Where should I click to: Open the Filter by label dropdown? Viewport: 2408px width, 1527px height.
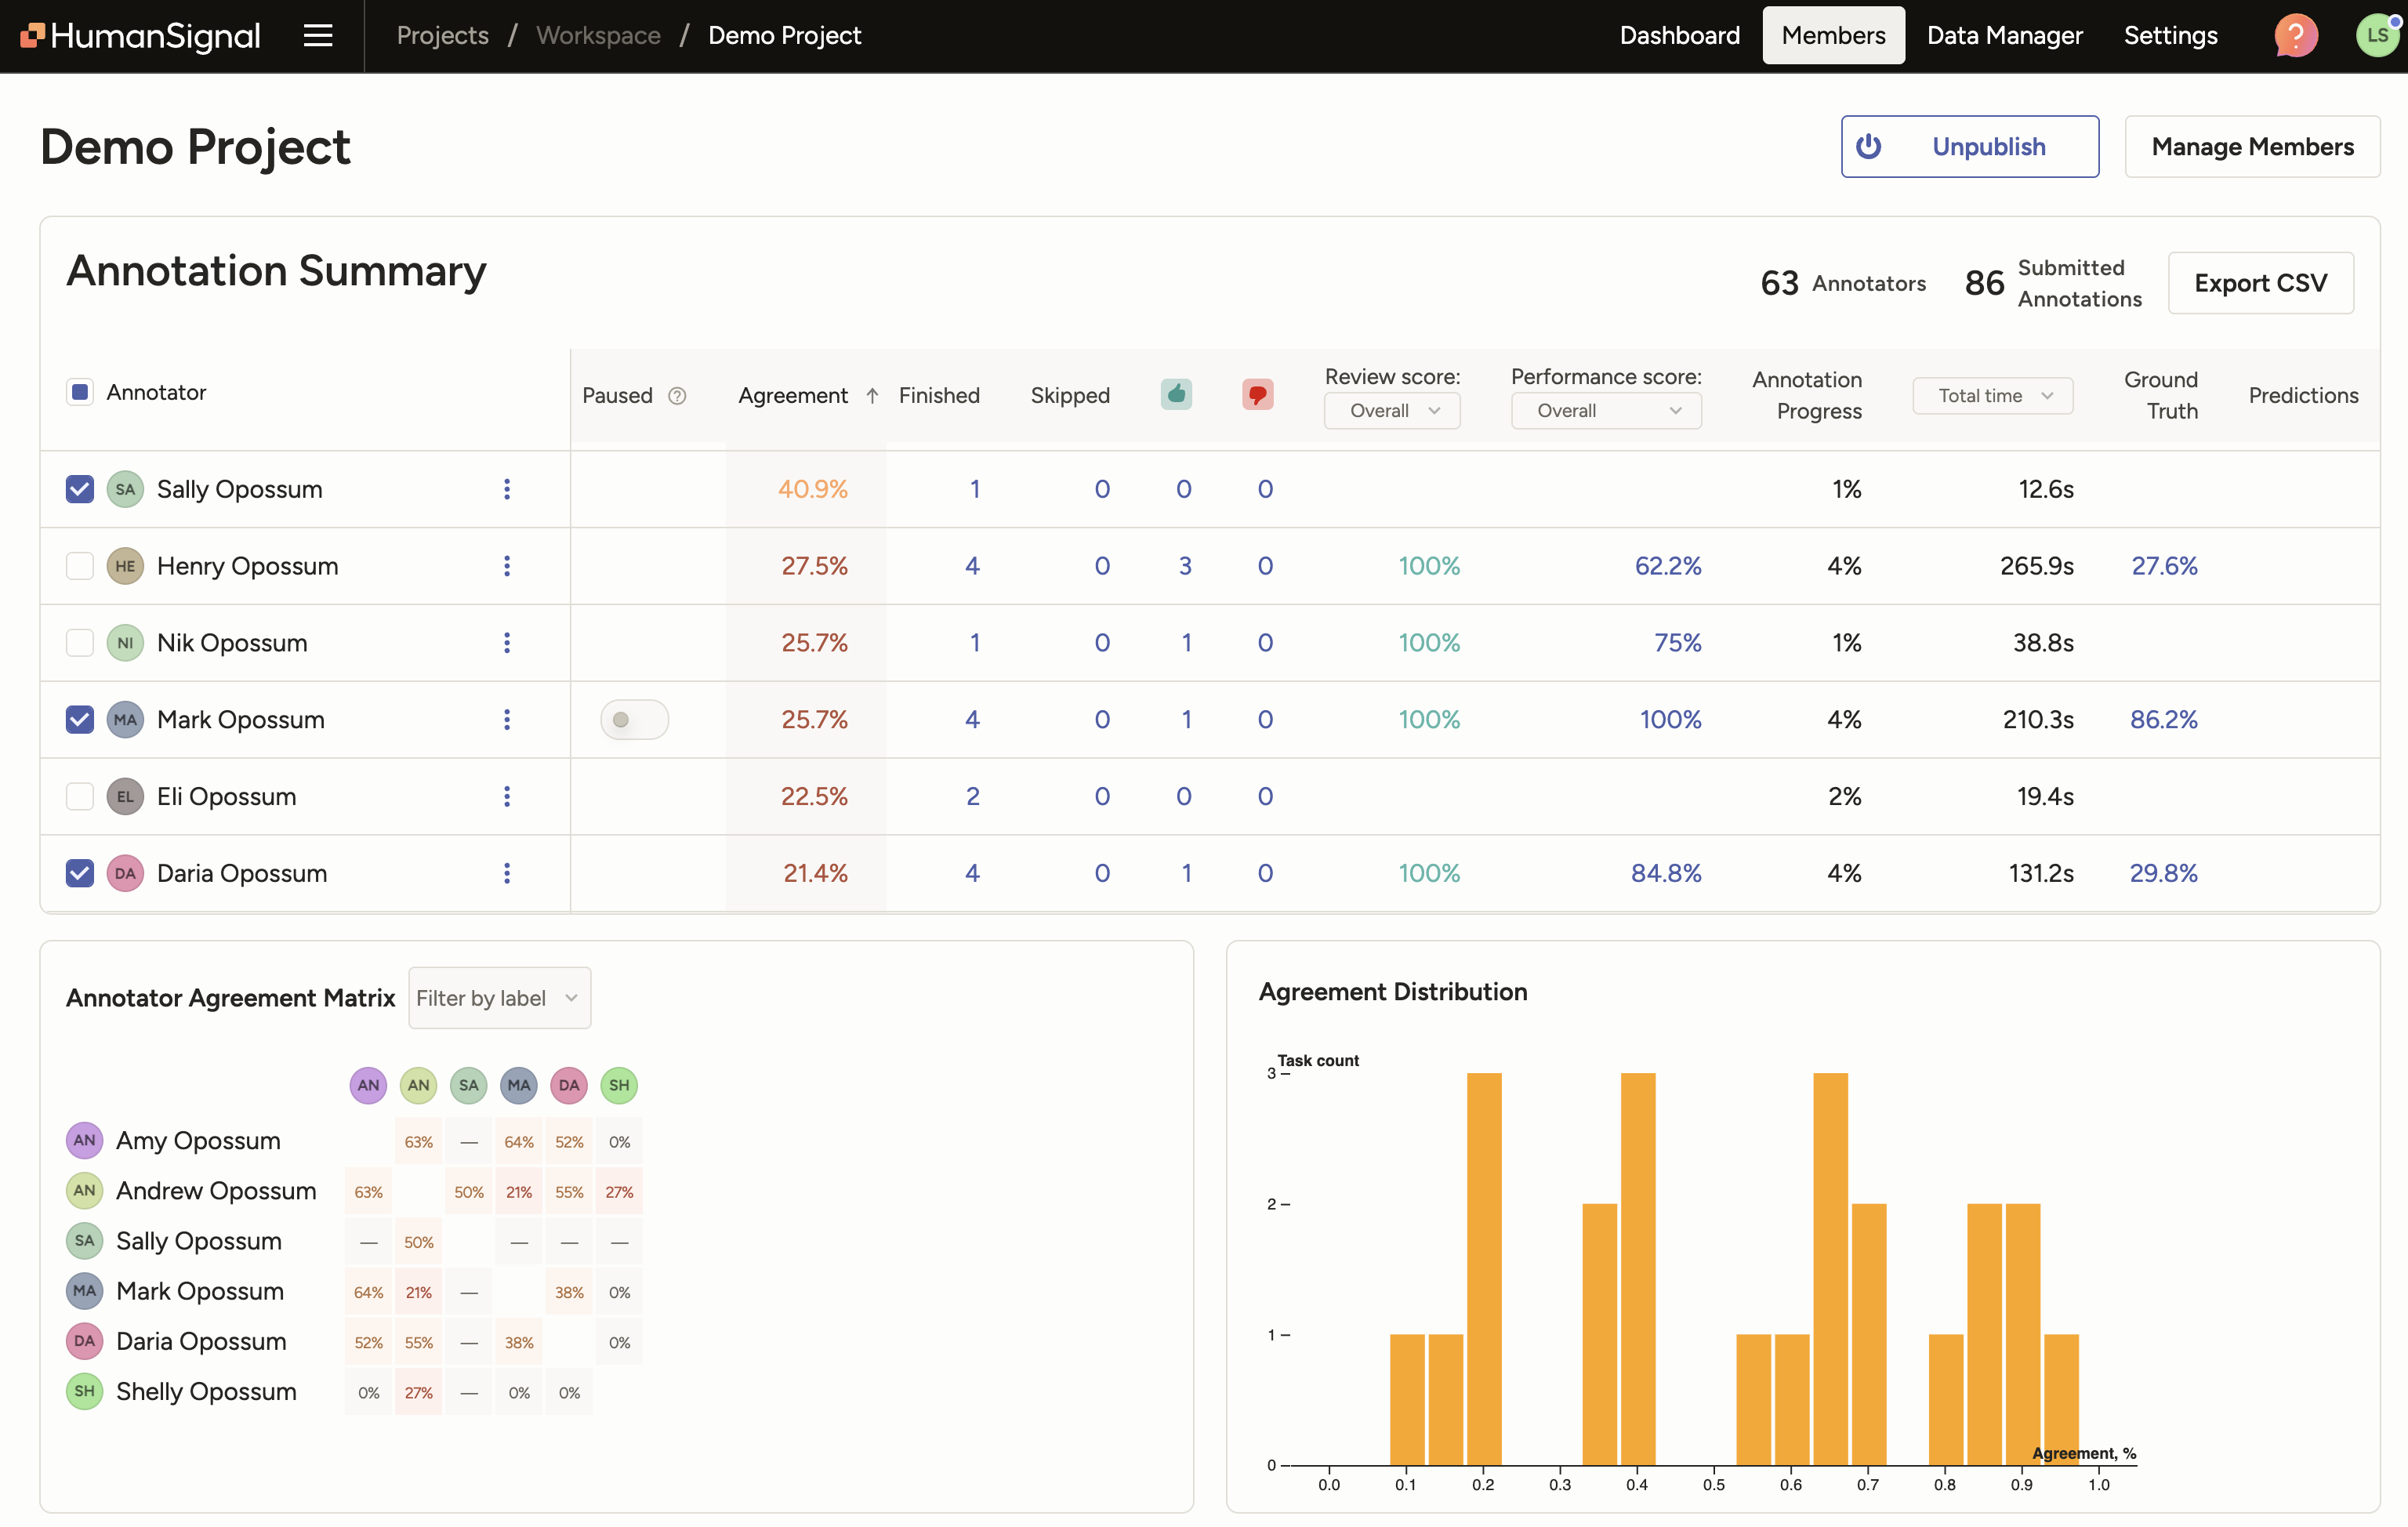(x=499, y=997)
